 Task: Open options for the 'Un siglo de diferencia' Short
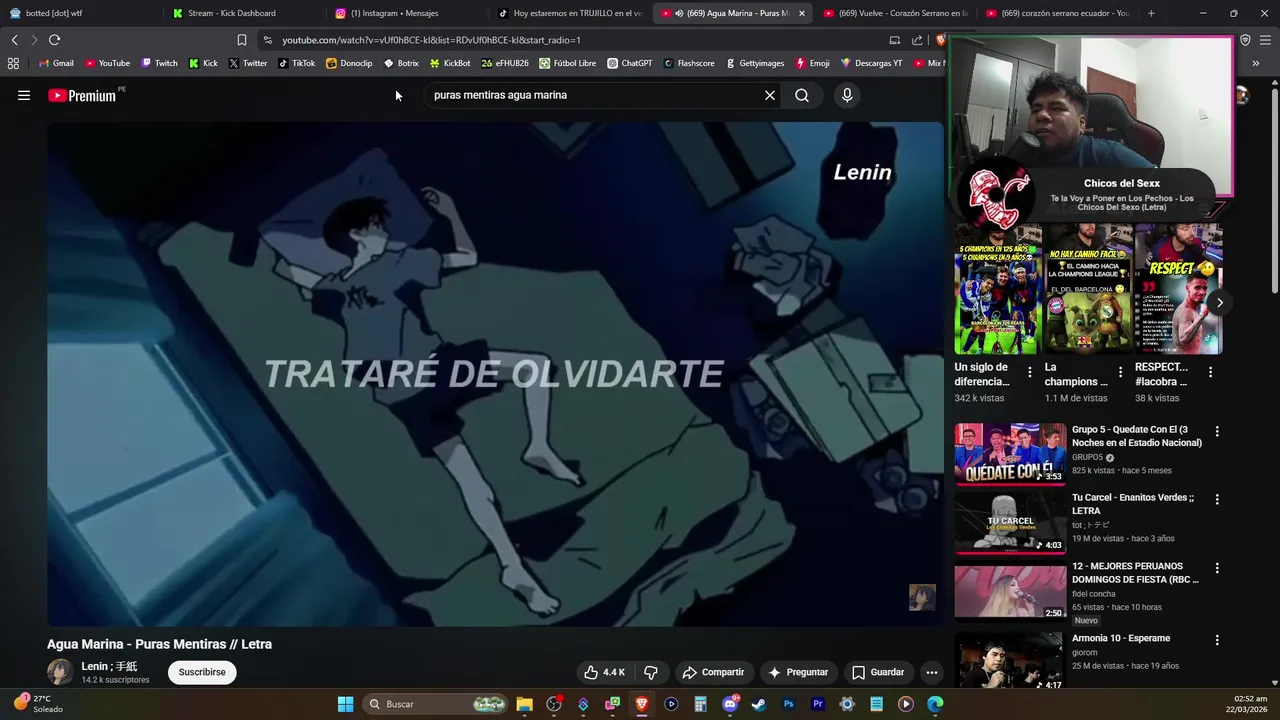1030,372
